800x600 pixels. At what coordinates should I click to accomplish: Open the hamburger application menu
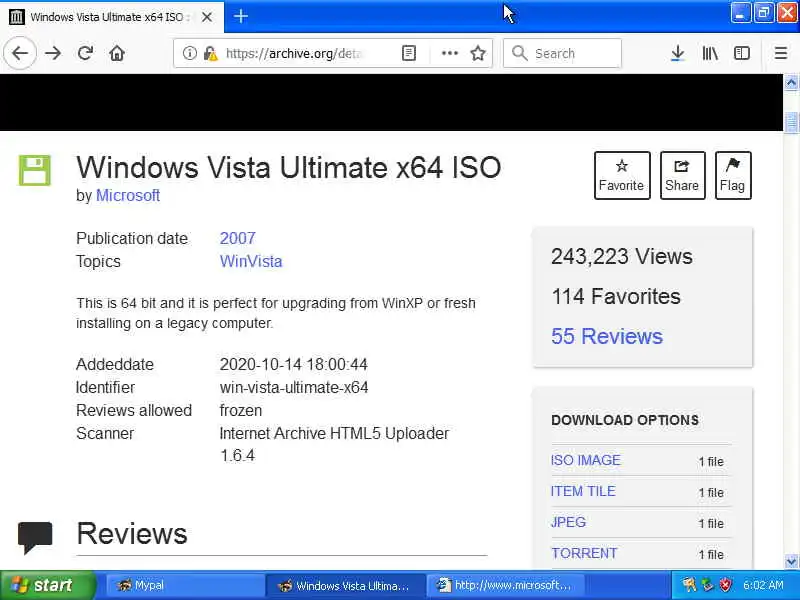tap(781, 53)
